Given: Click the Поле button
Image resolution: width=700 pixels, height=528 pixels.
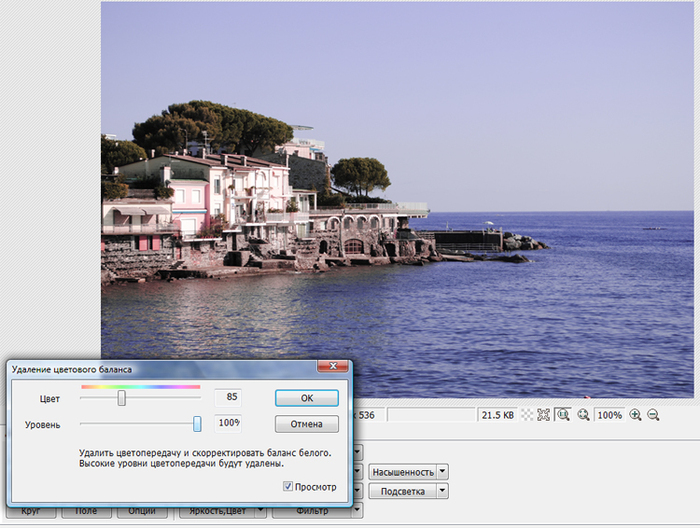Looking at the screenshot, I should tap(86, 511).
